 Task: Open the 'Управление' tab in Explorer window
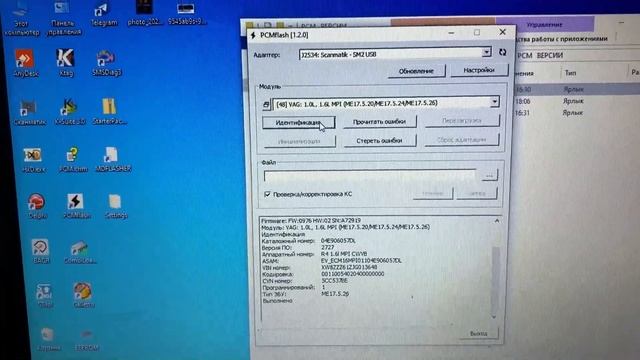pyautogui.click(x=544, y=25)
